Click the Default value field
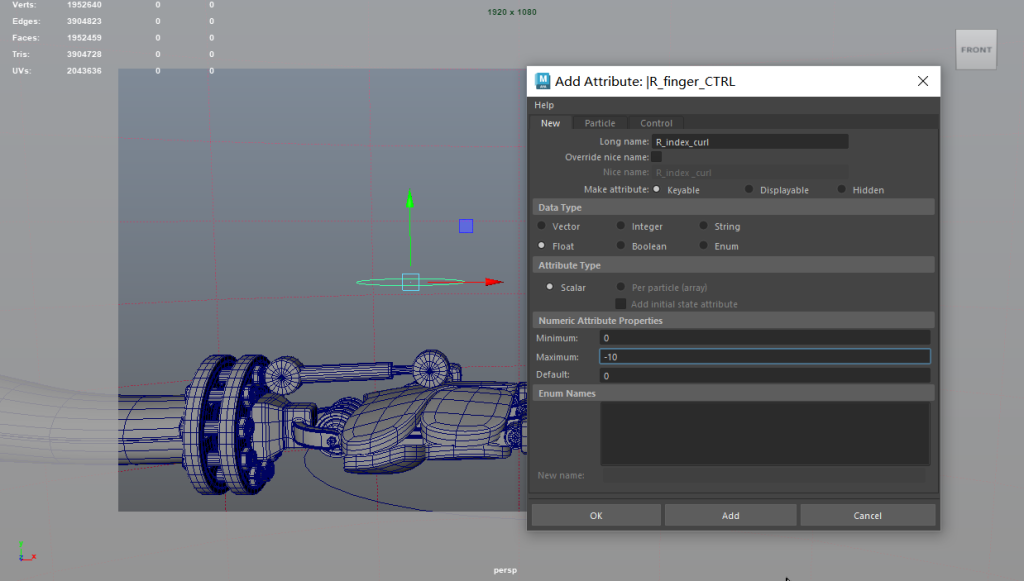Viewport: 1024px width, 581px height. point(765,375)
